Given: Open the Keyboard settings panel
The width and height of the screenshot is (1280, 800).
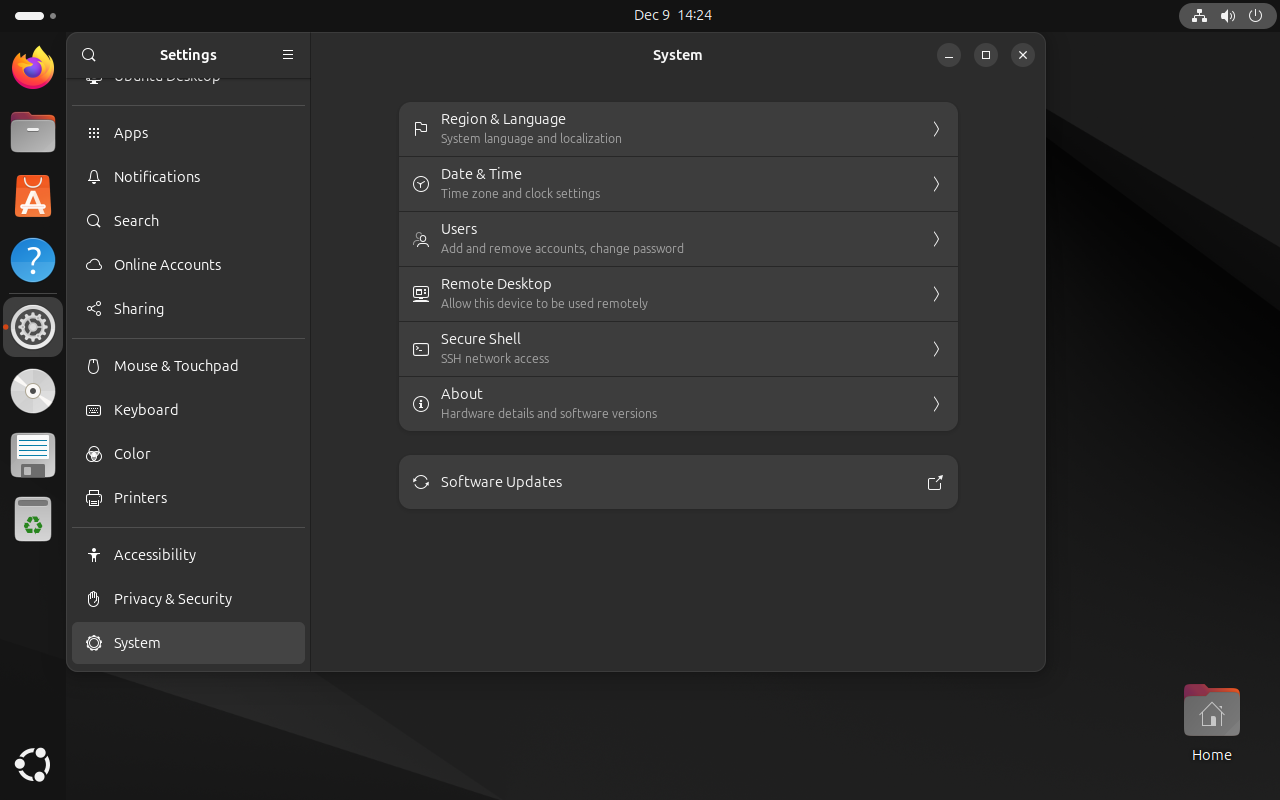Looking at the screenshot, I should click(x=188, y=410).
